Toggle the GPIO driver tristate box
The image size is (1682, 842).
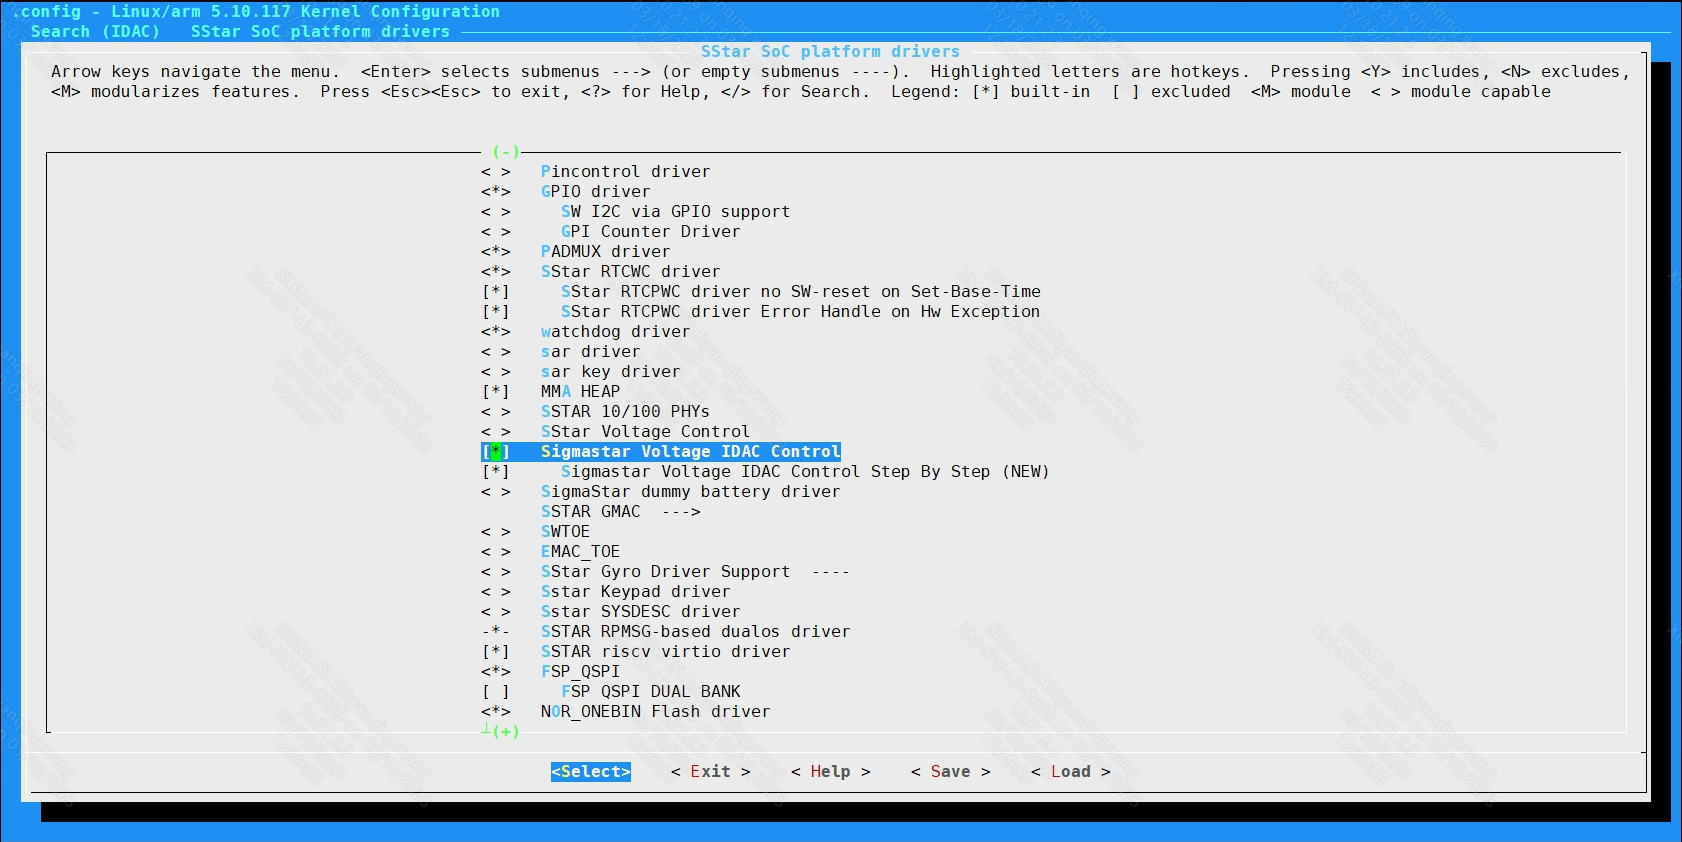[496, 192]
